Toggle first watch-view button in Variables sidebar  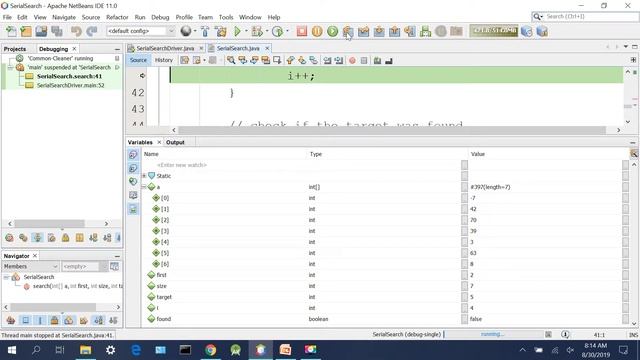click(x=133, y=155)
